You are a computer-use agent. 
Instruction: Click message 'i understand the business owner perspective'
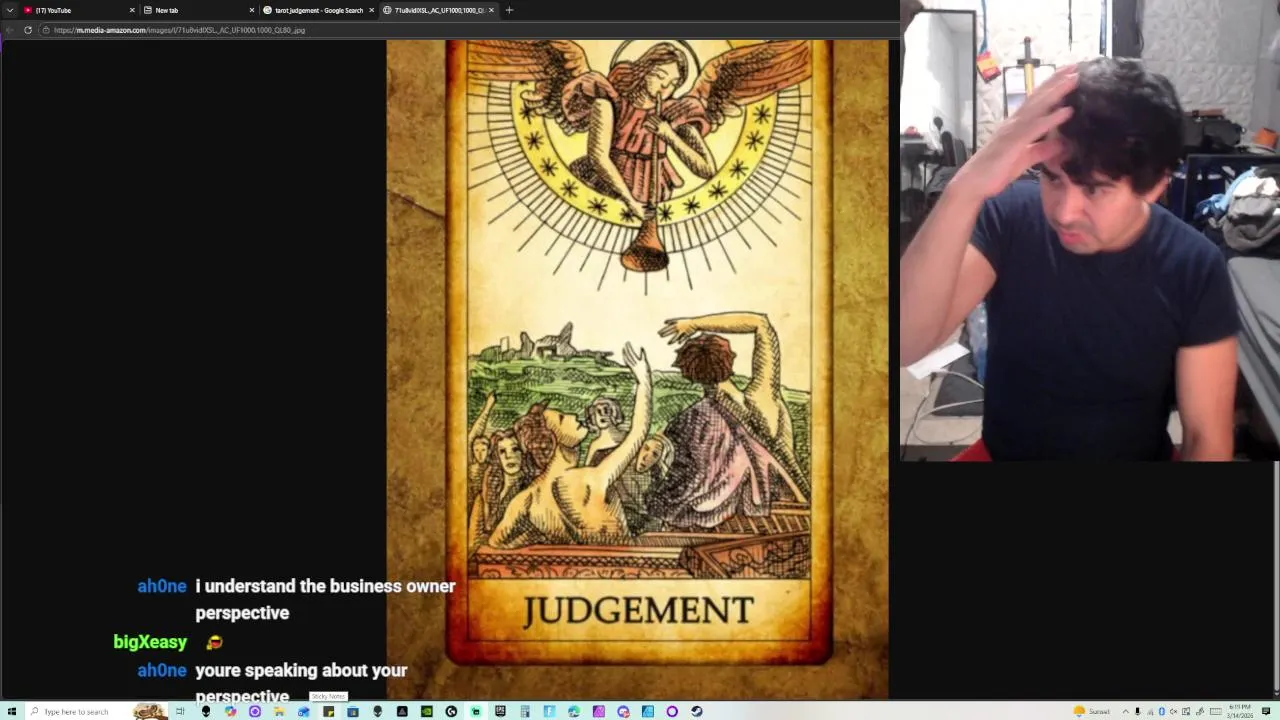[325, 599]
